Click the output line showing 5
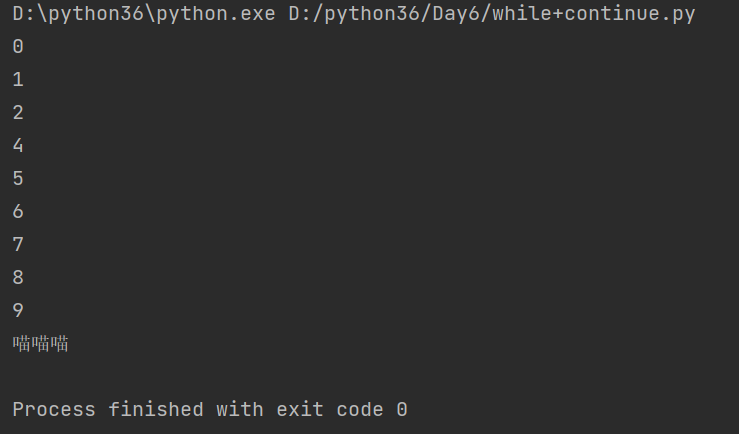739x434 pixels. (18, 179)
